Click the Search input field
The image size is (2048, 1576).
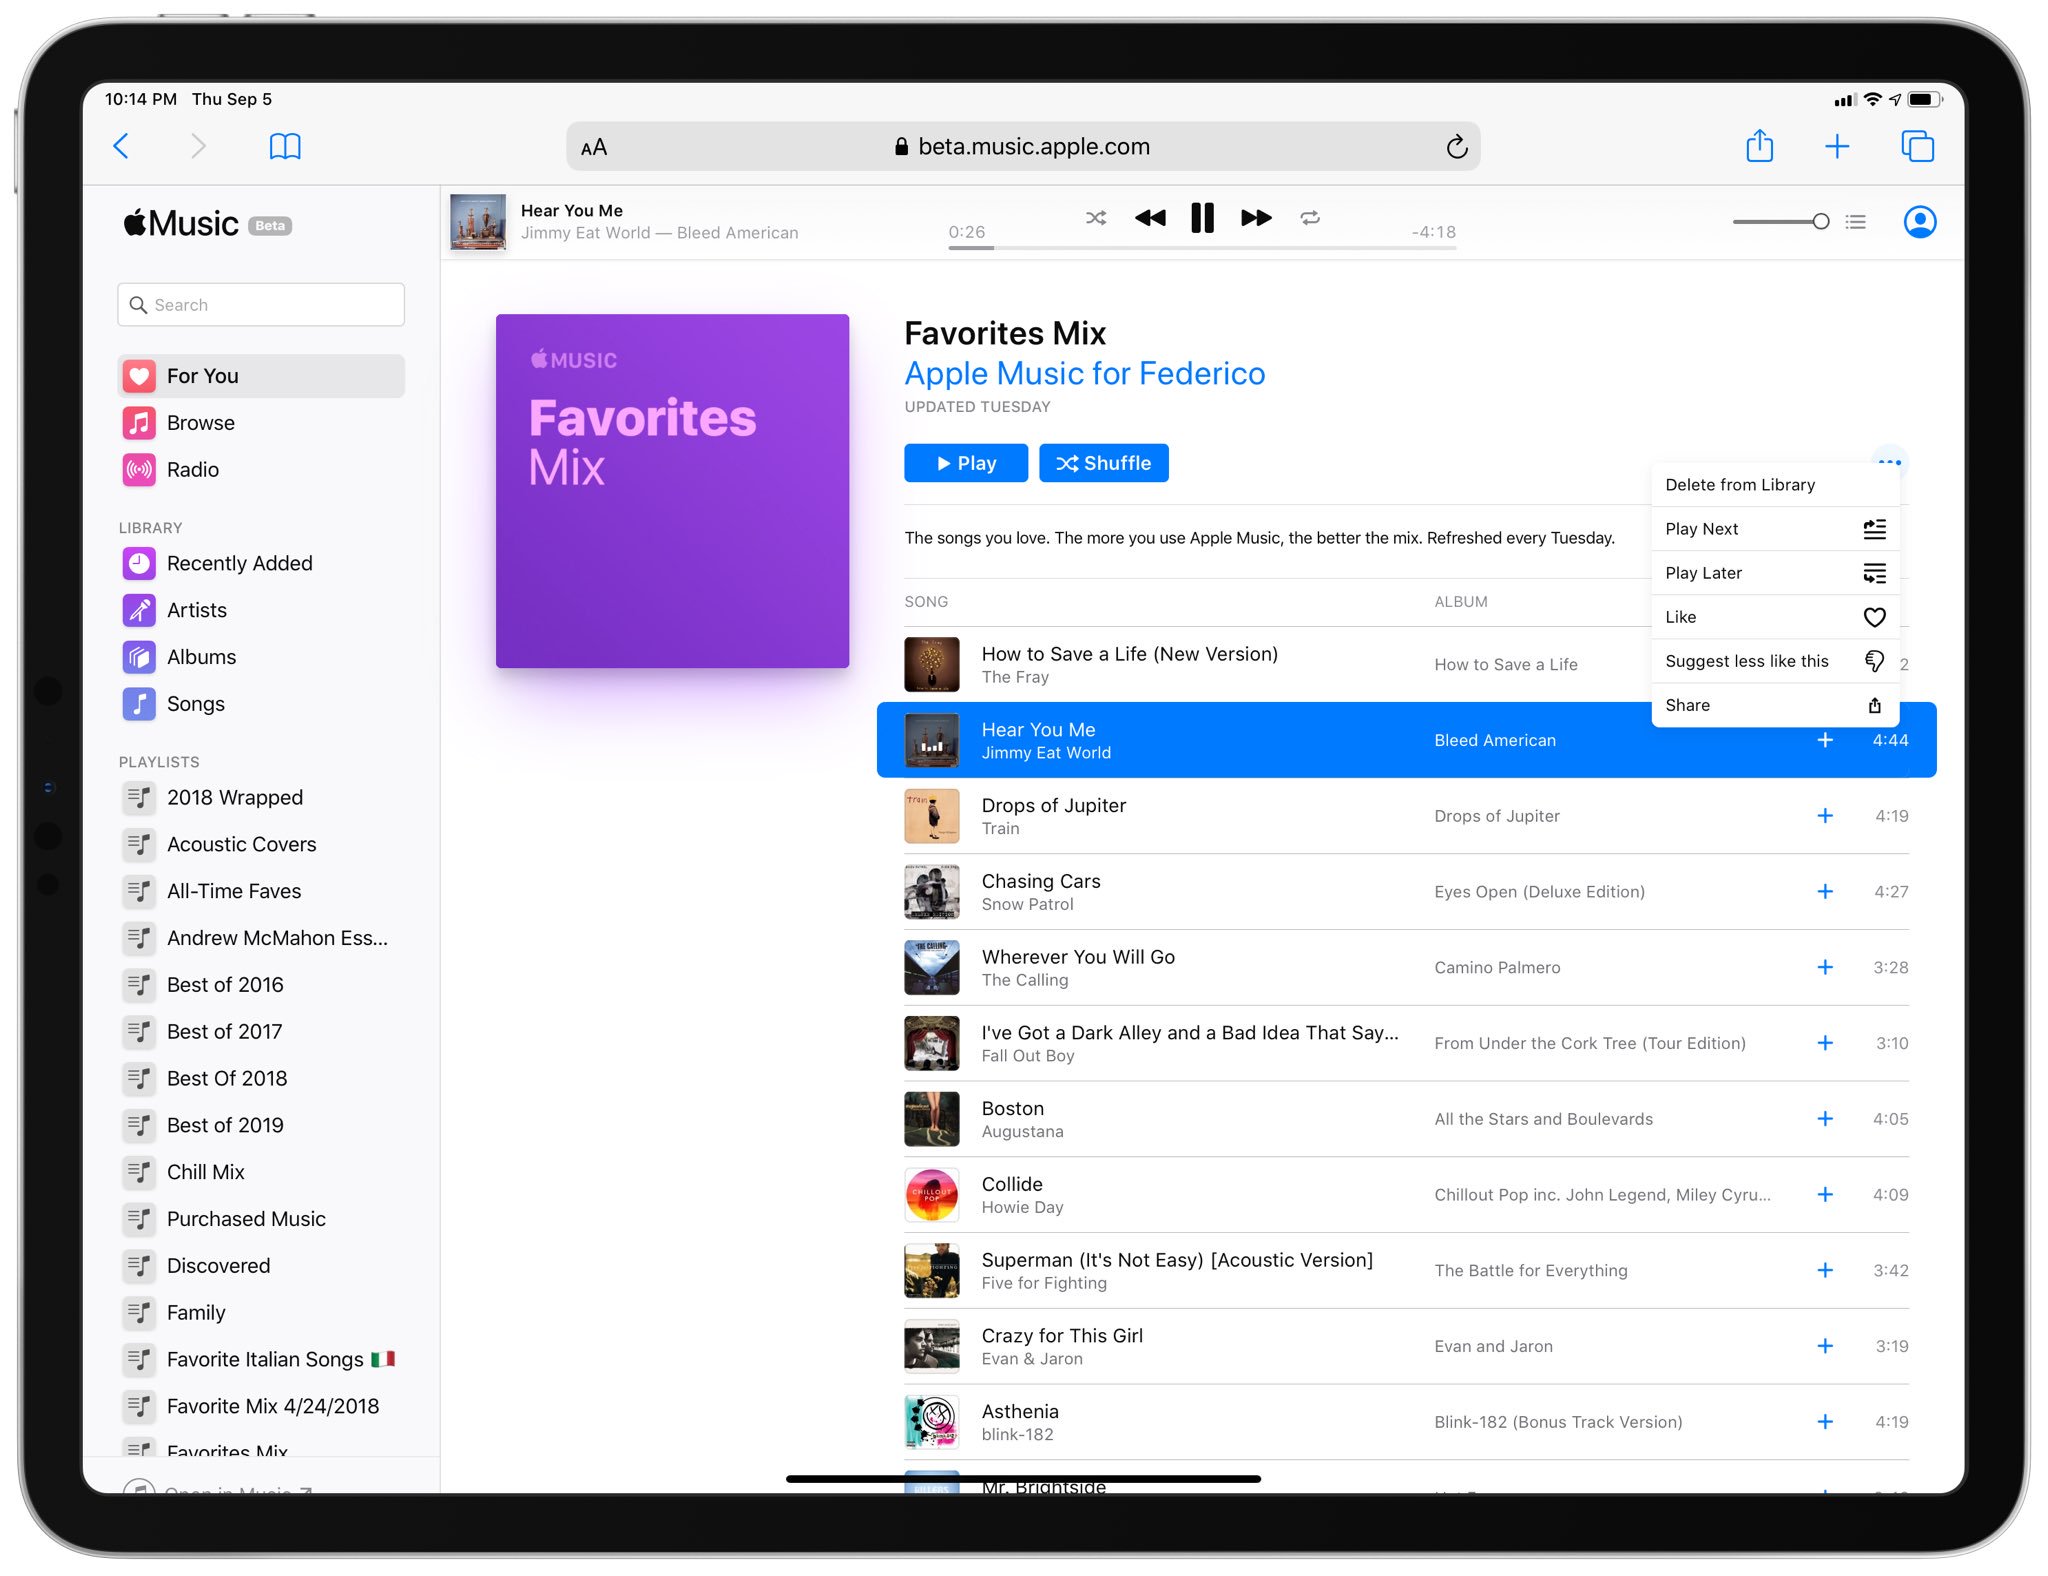point(262,305)
